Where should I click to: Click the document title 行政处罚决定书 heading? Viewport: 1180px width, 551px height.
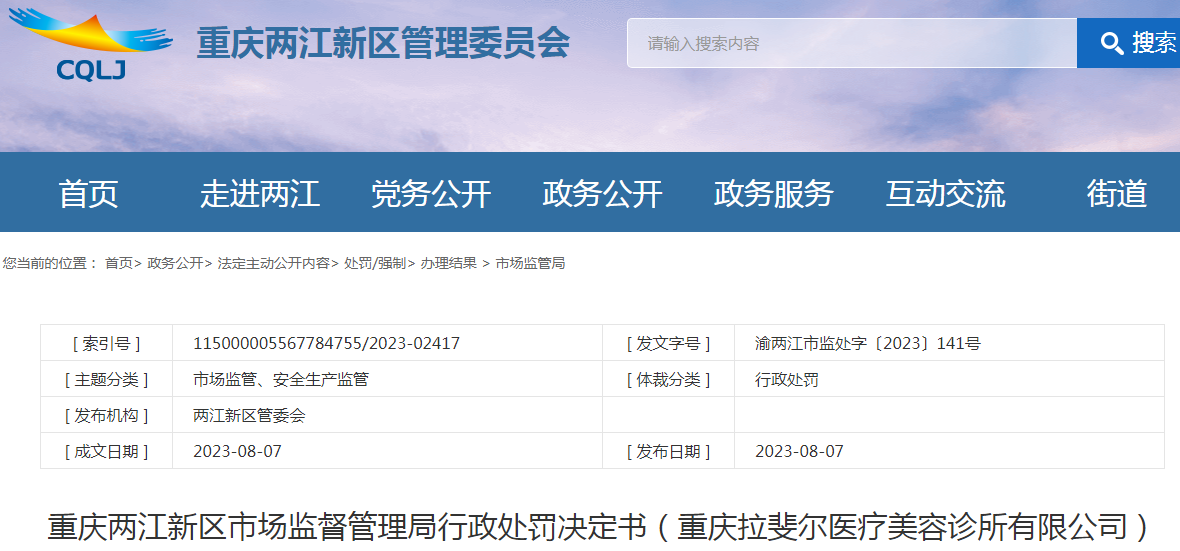(x=600, y=526)
